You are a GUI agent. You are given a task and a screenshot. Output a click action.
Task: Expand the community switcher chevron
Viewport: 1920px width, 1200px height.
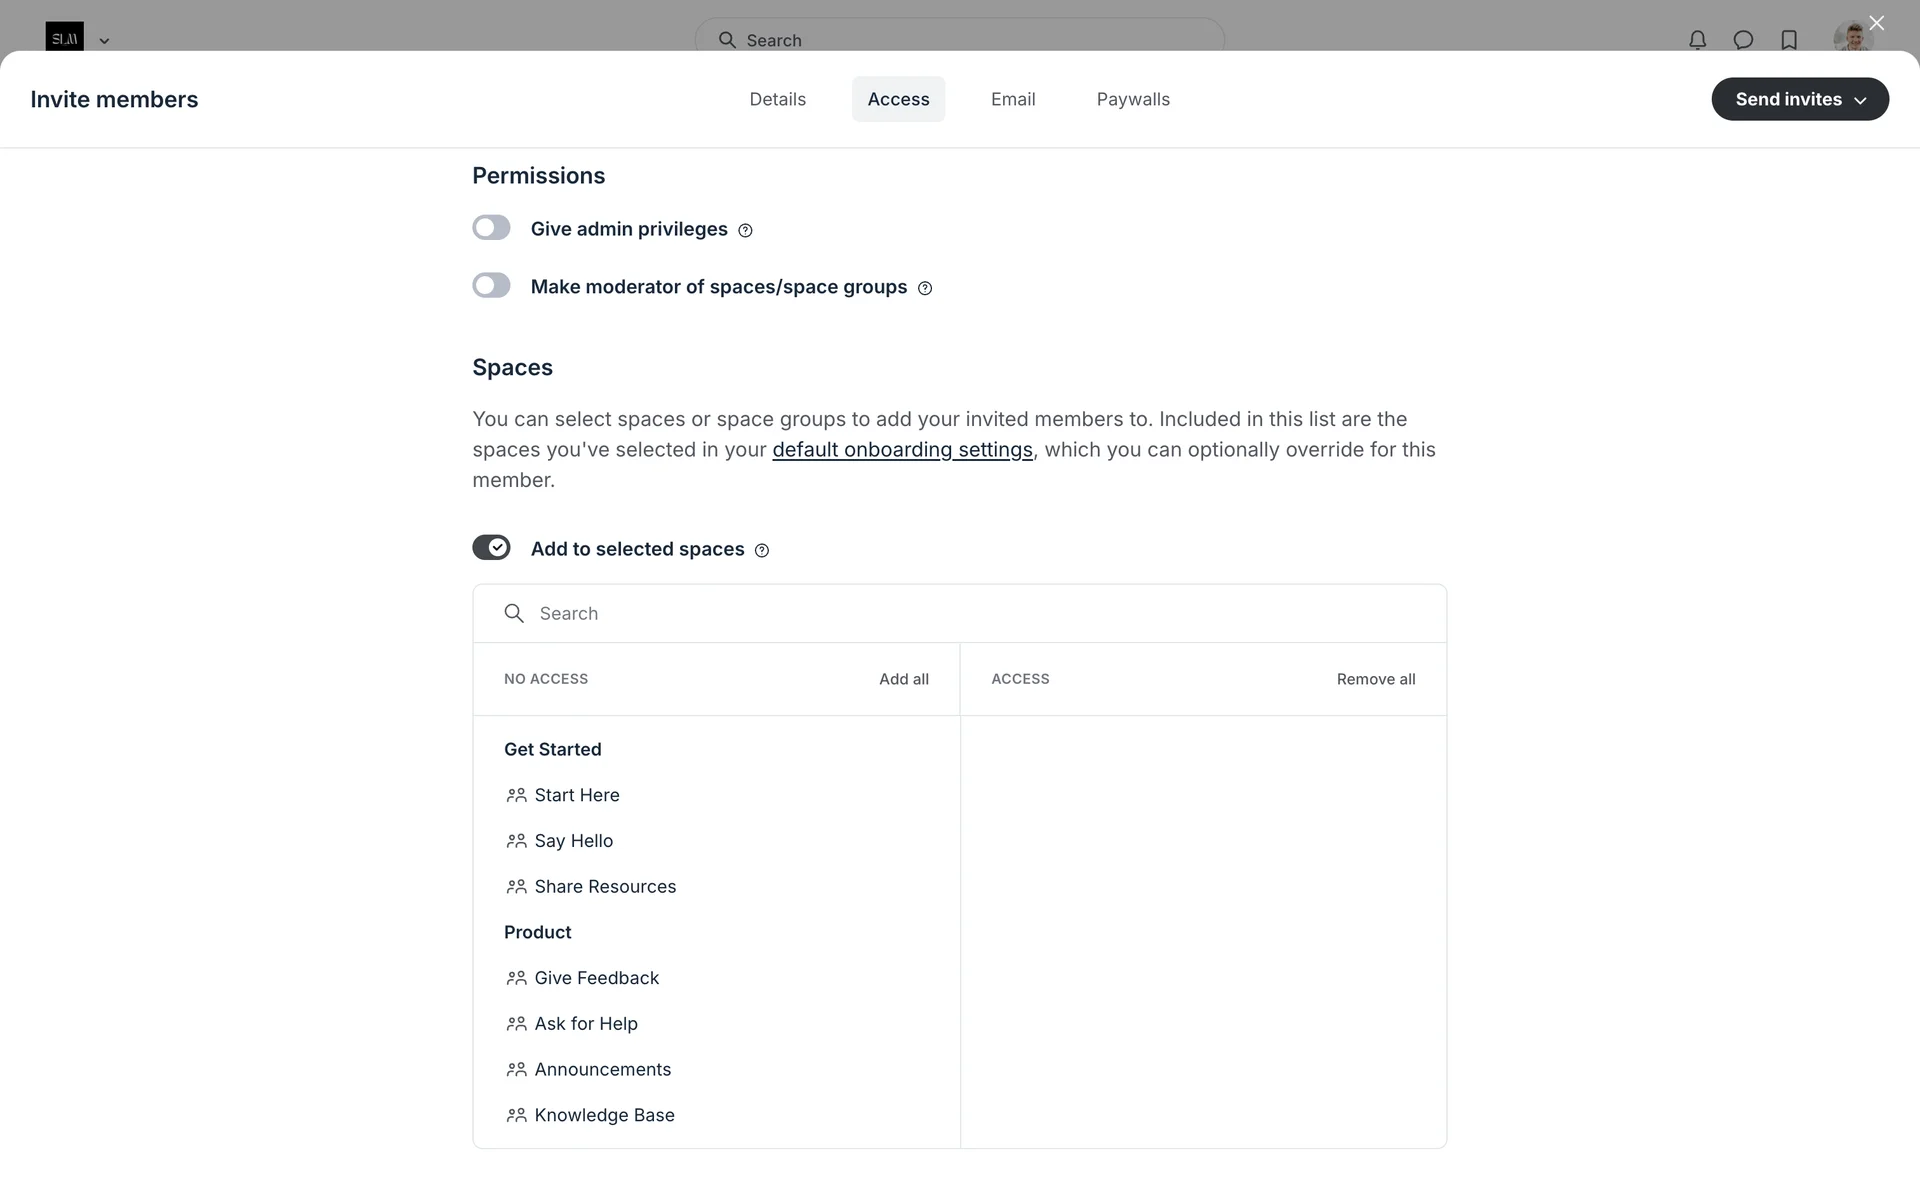click(x=104, y=41)
